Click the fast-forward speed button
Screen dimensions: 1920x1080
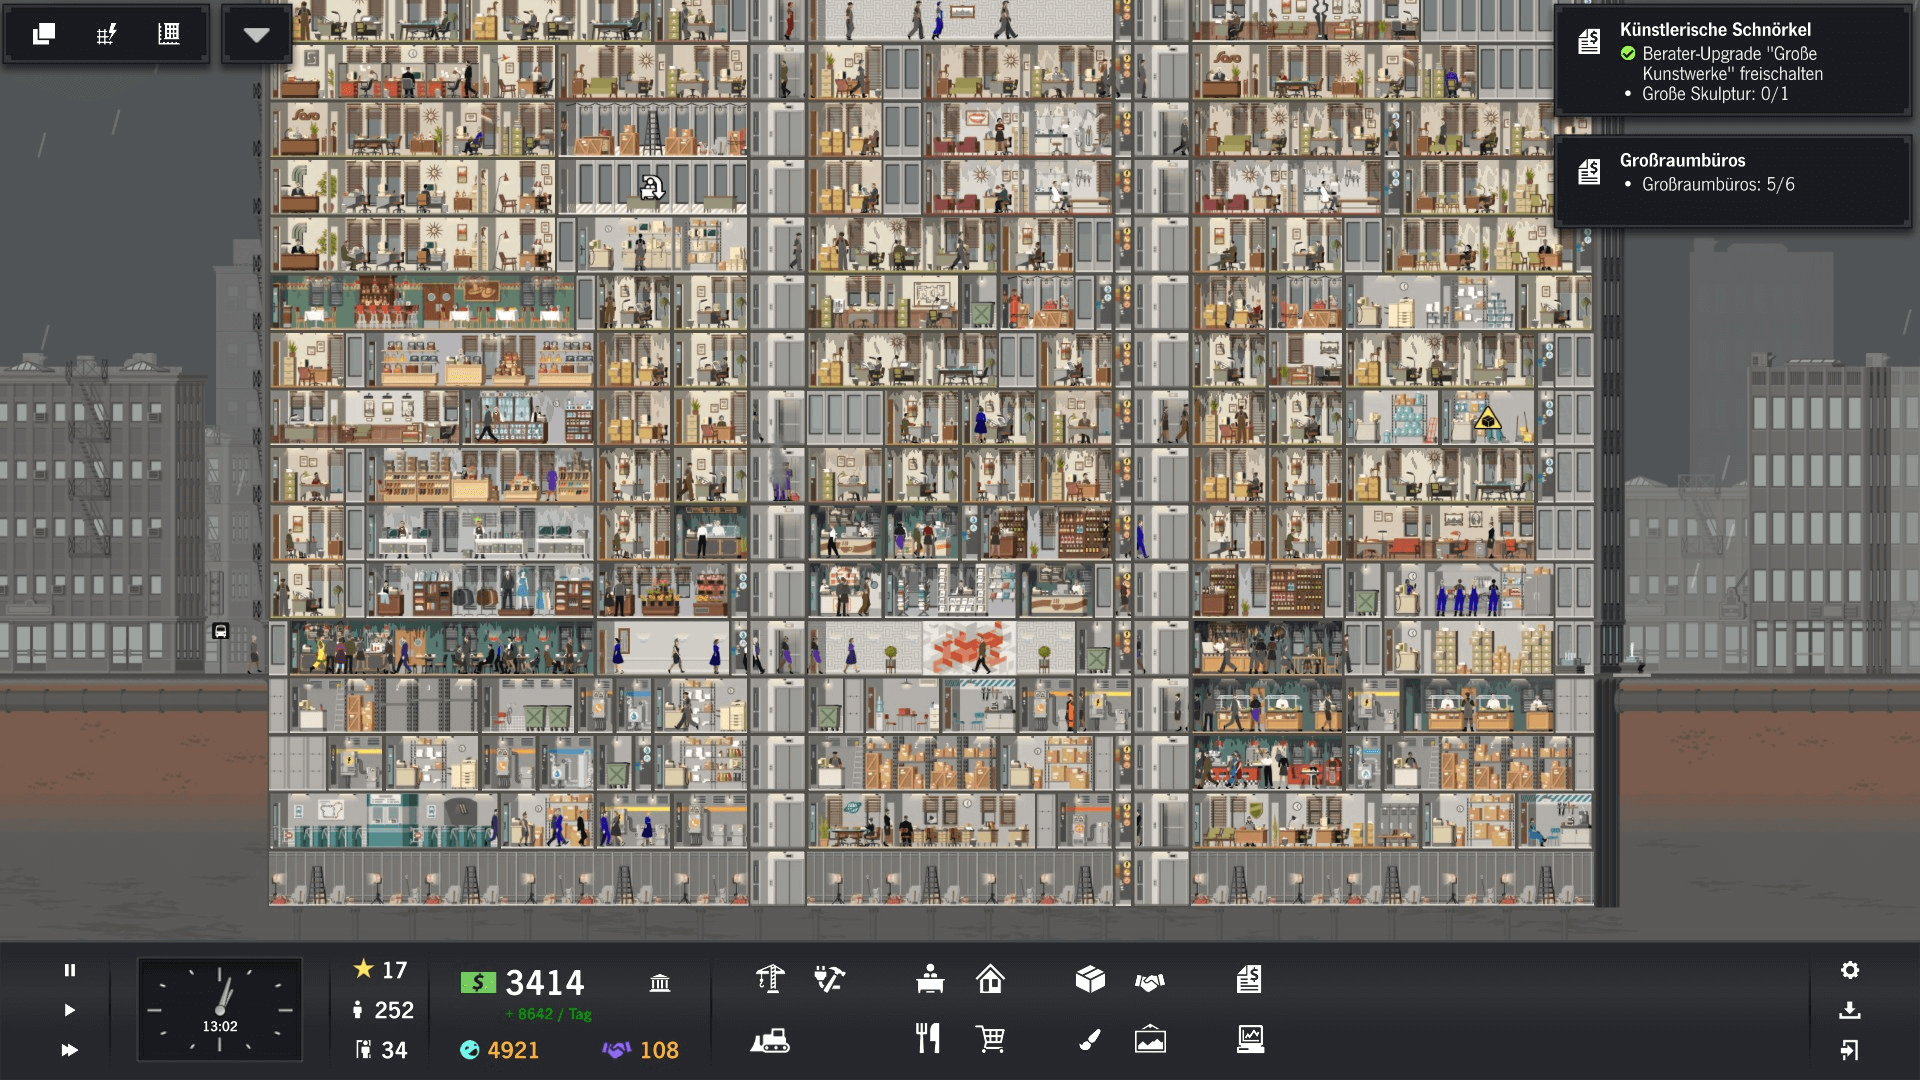click(x=70, y=1050)
